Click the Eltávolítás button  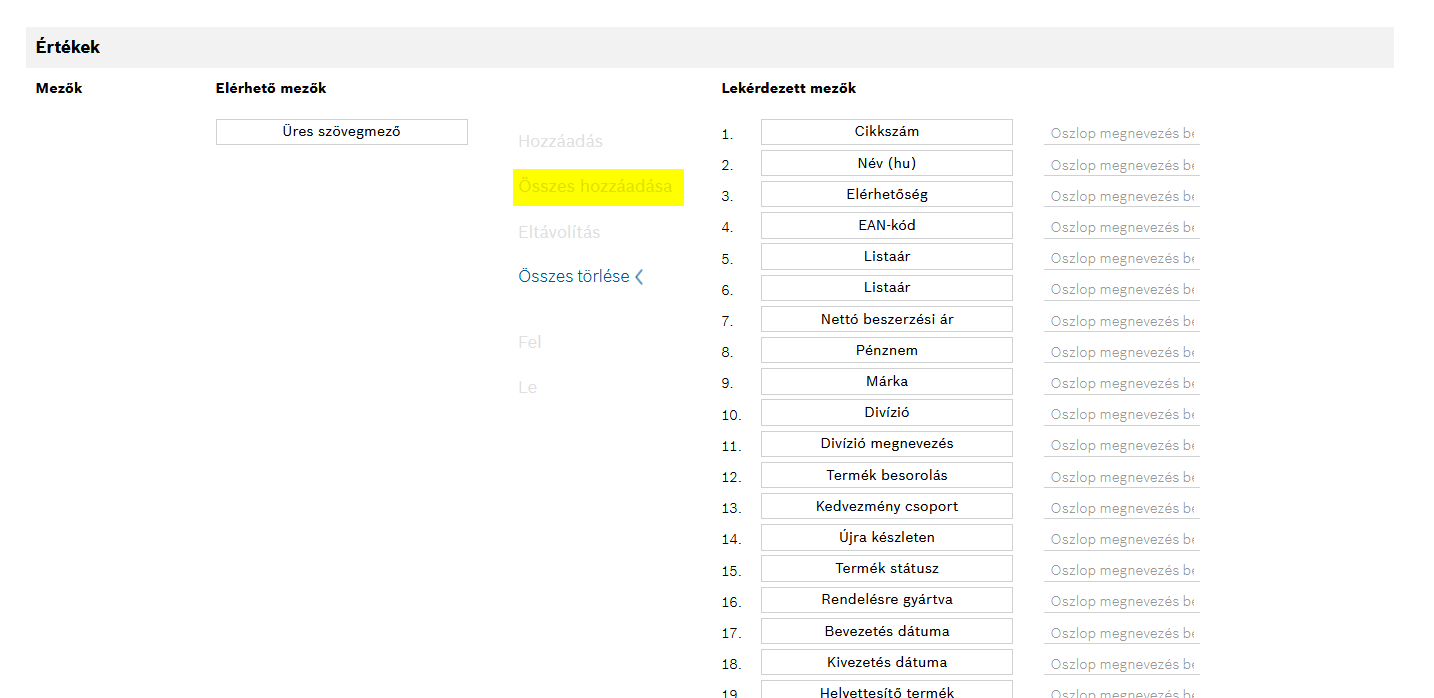[559, 232]
